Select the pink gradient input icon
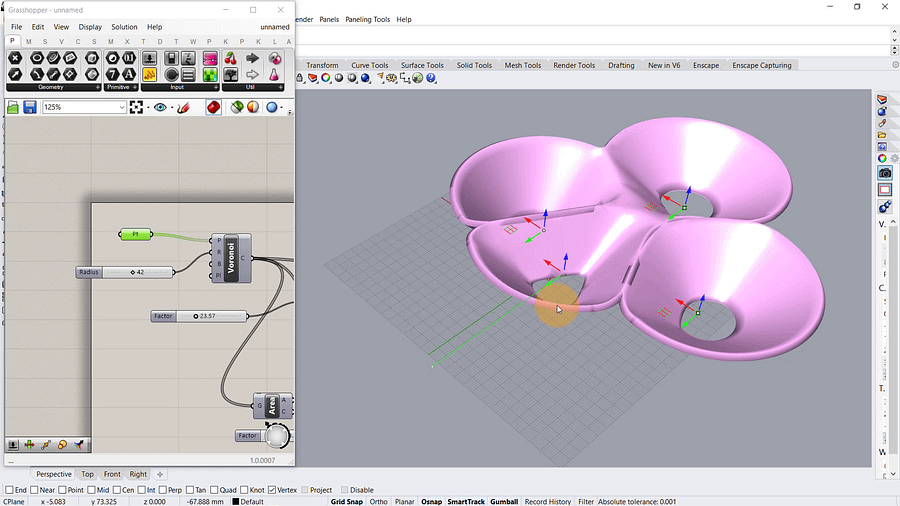900x506 pixels. pyautogui.click(x=210, y=58)
